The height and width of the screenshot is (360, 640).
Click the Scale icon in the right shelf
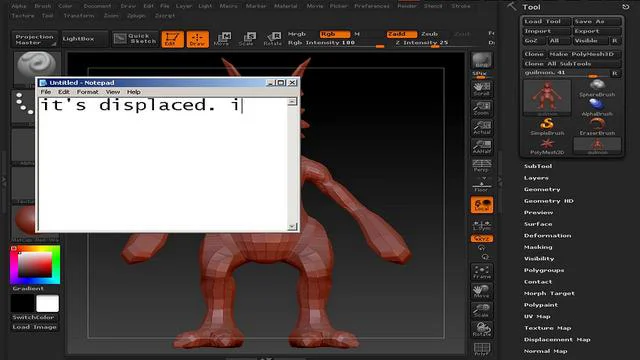[482, 310]
